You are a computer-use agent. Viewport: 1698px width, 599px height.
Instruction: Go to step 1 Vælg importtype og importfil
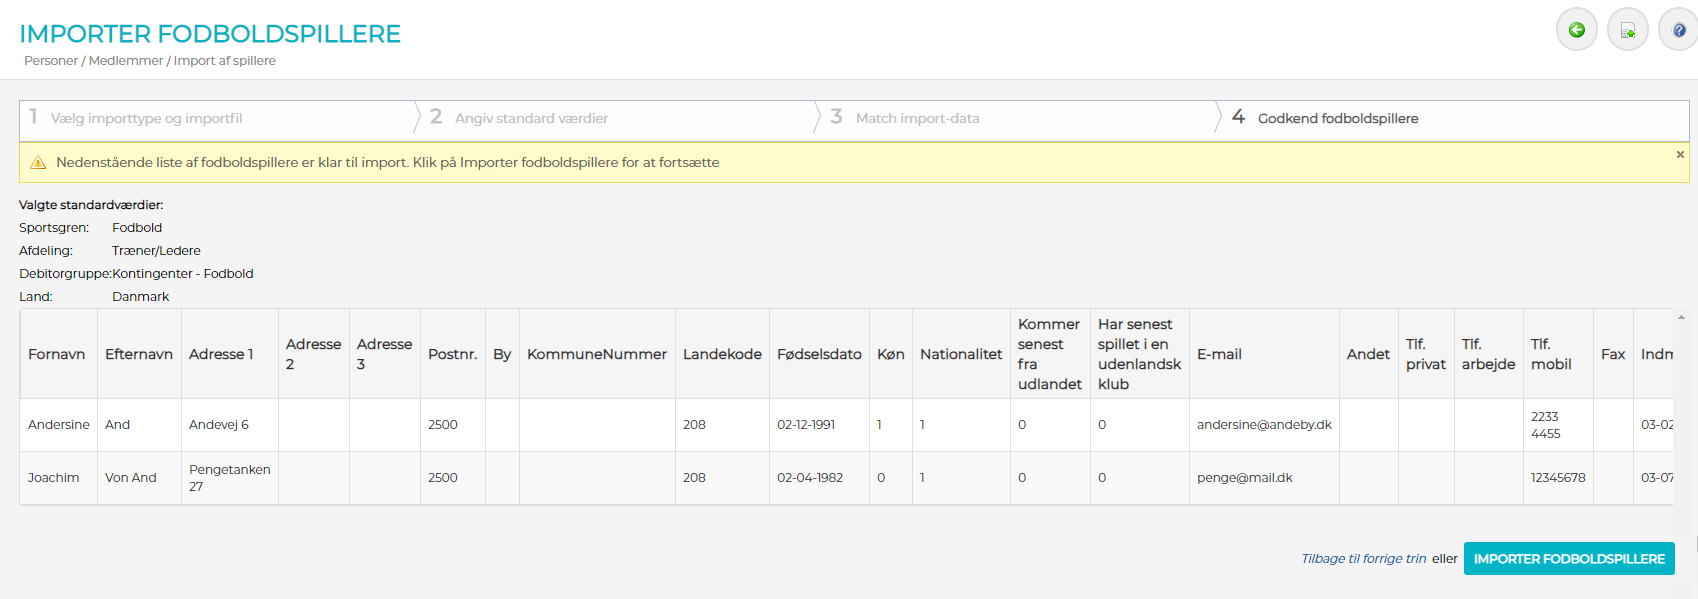(146, 118)
